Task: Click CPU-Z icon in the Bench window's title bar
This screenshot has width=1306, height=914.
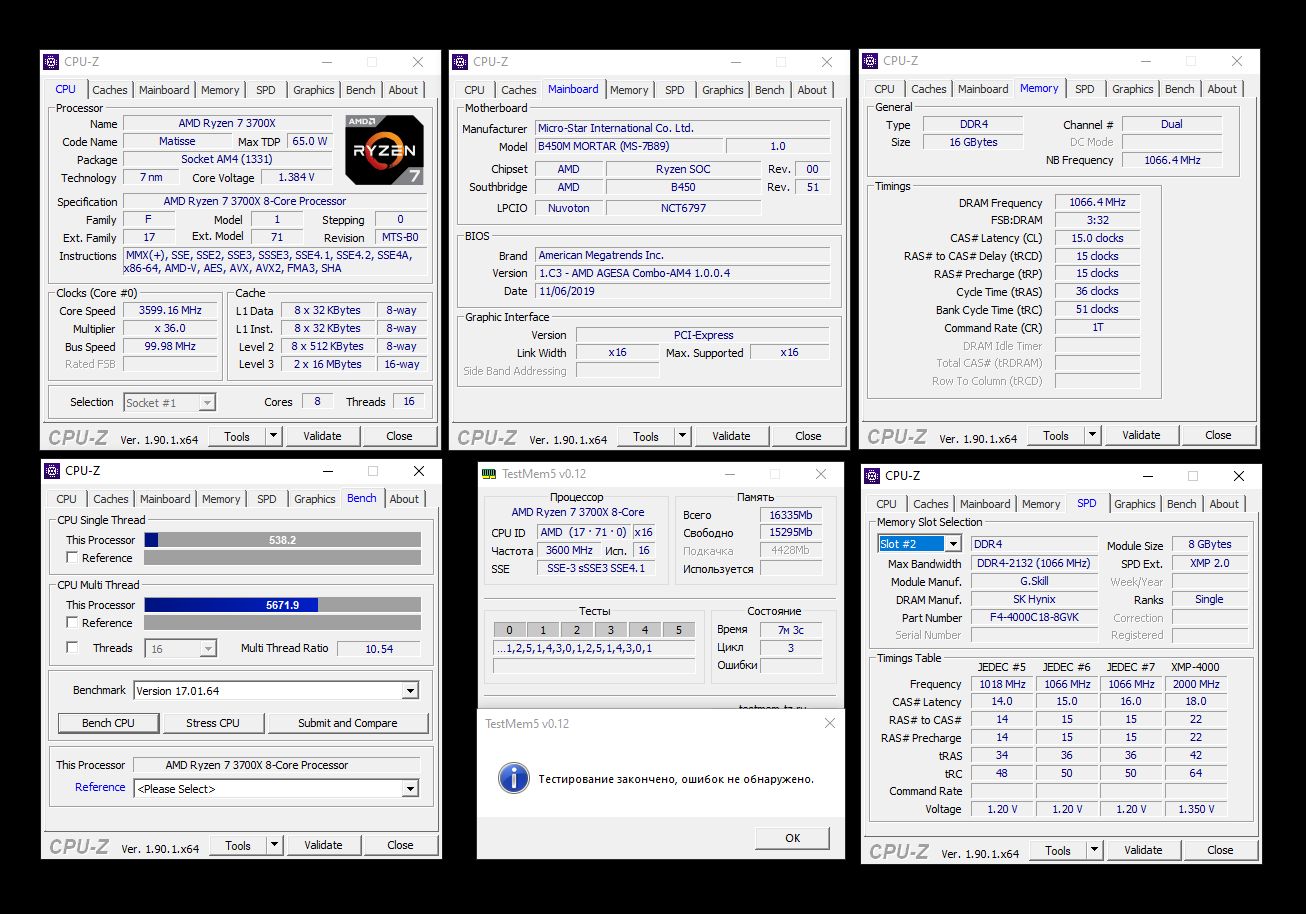Action: [52, 471]
